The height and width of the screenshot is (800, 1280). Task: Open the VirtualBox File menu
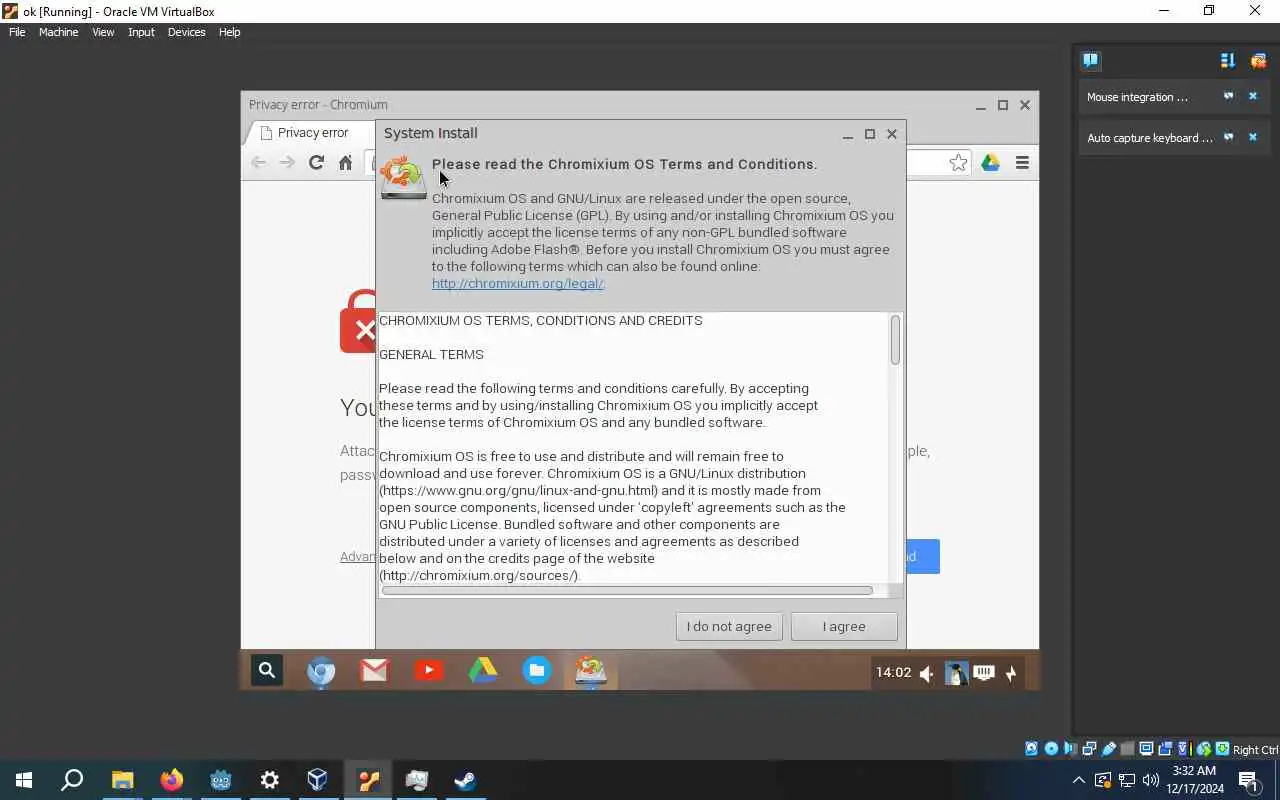click(x=17, y=32)
